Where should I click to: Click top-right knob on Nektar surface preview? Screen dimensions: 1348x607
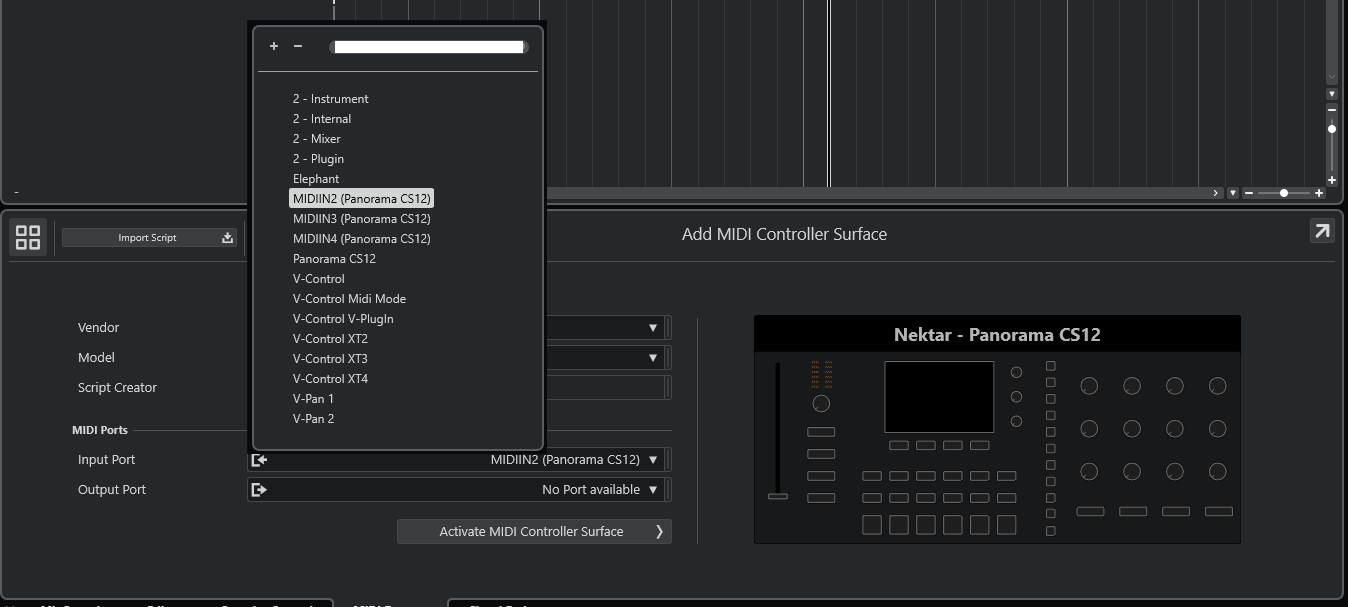tap(1217, 386)
